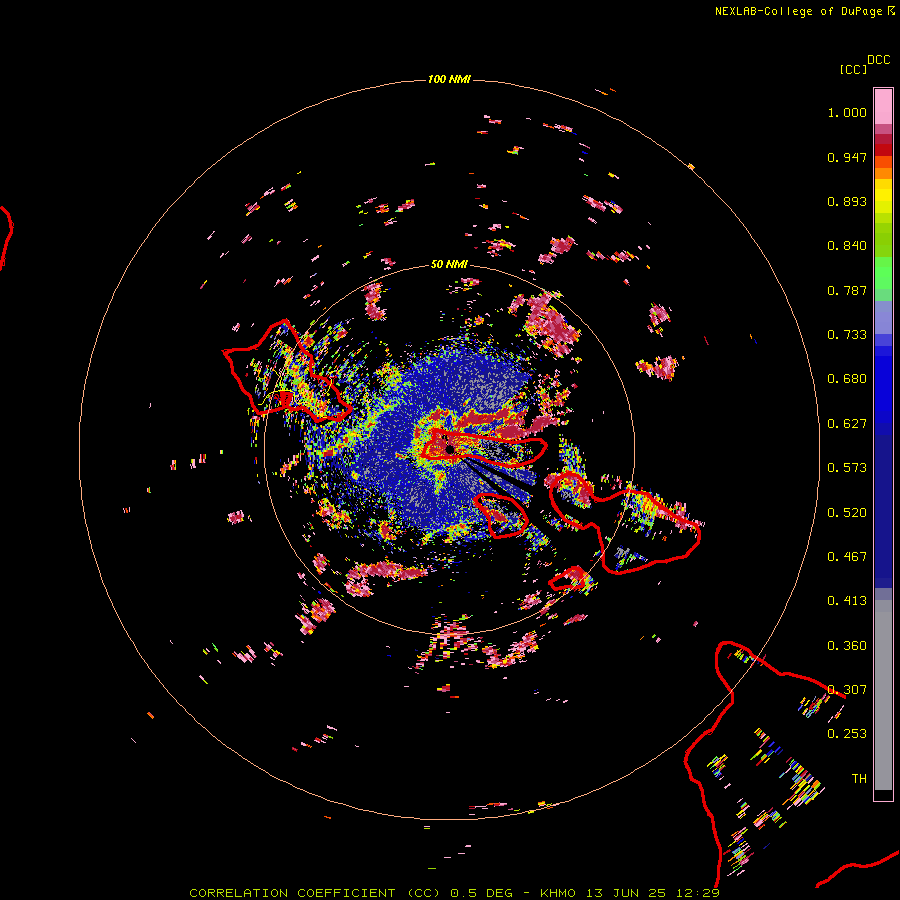Select the 0.360 scale value
Screen dimensions: 900x900
(x=847, y=646)
